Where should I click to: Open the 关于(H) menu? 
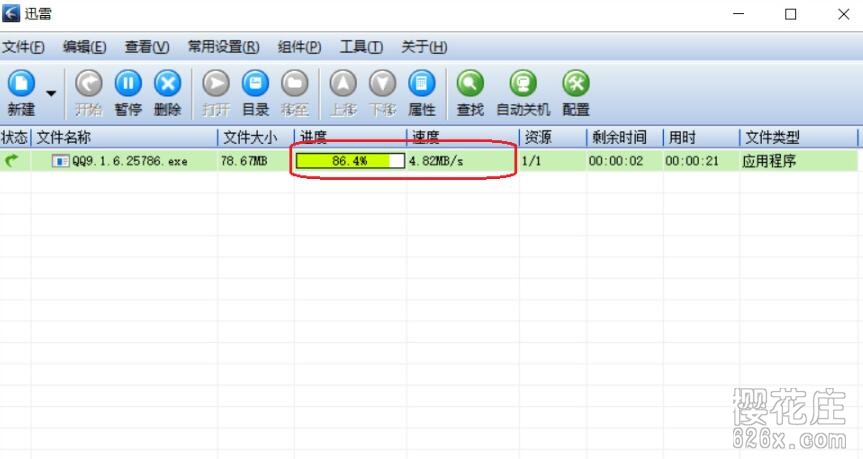click(424, 47)
